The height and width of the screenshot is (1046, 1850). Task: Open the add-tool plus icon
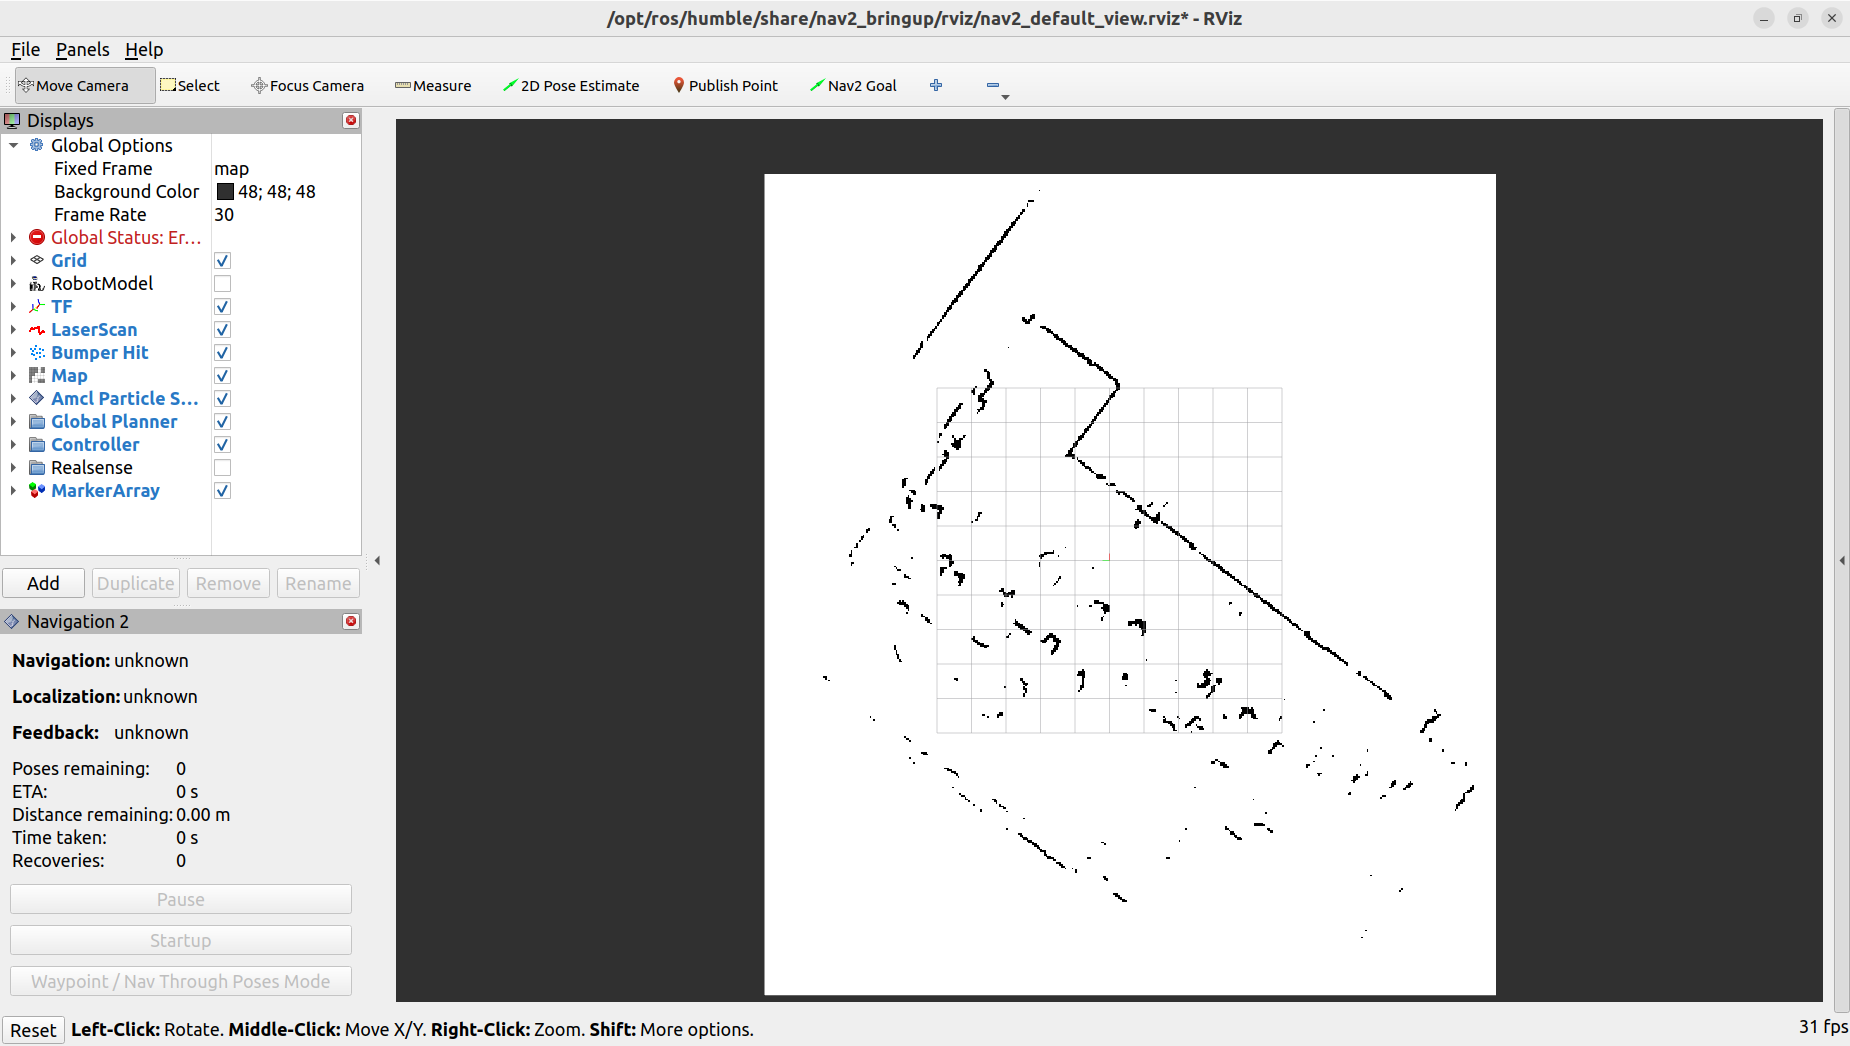coord(936,85)
